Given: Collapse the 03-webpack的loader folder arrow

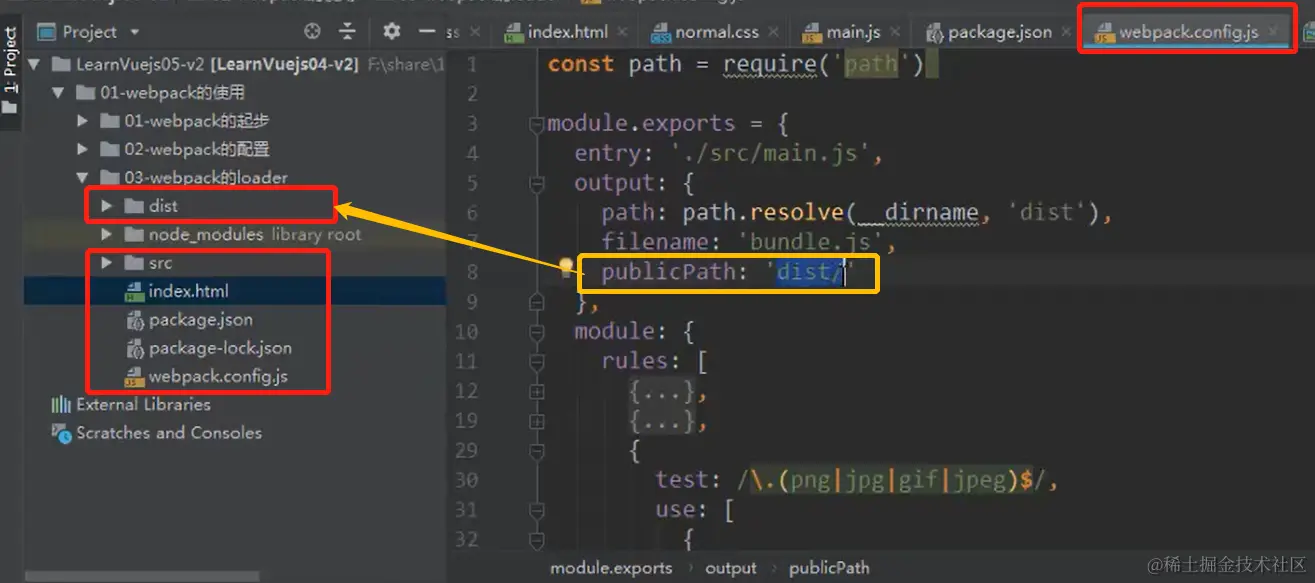Looking at the screenshot, I should [x=84, y=178].
